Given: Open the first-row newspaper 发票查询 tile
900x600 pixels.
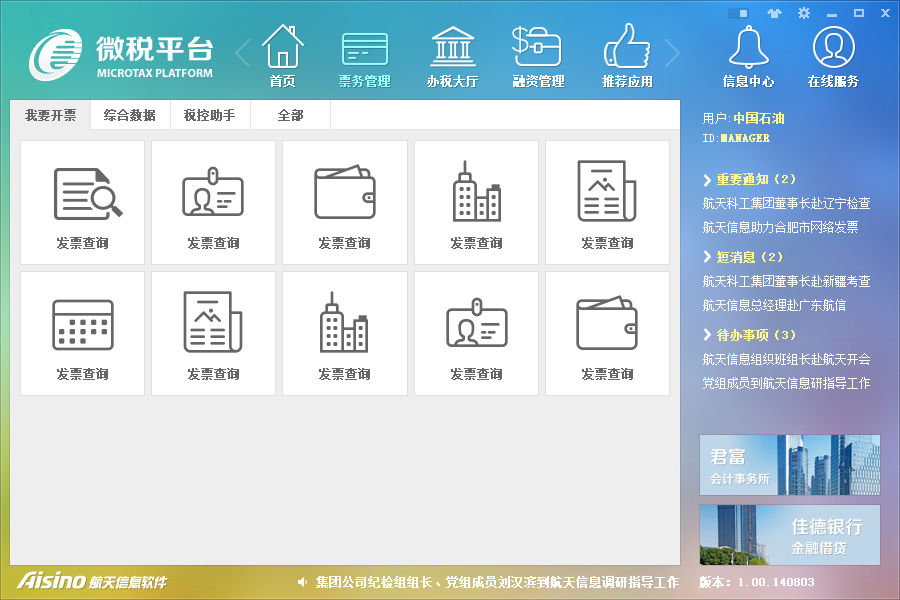Looking at the screenshot, I should [607, 202].
